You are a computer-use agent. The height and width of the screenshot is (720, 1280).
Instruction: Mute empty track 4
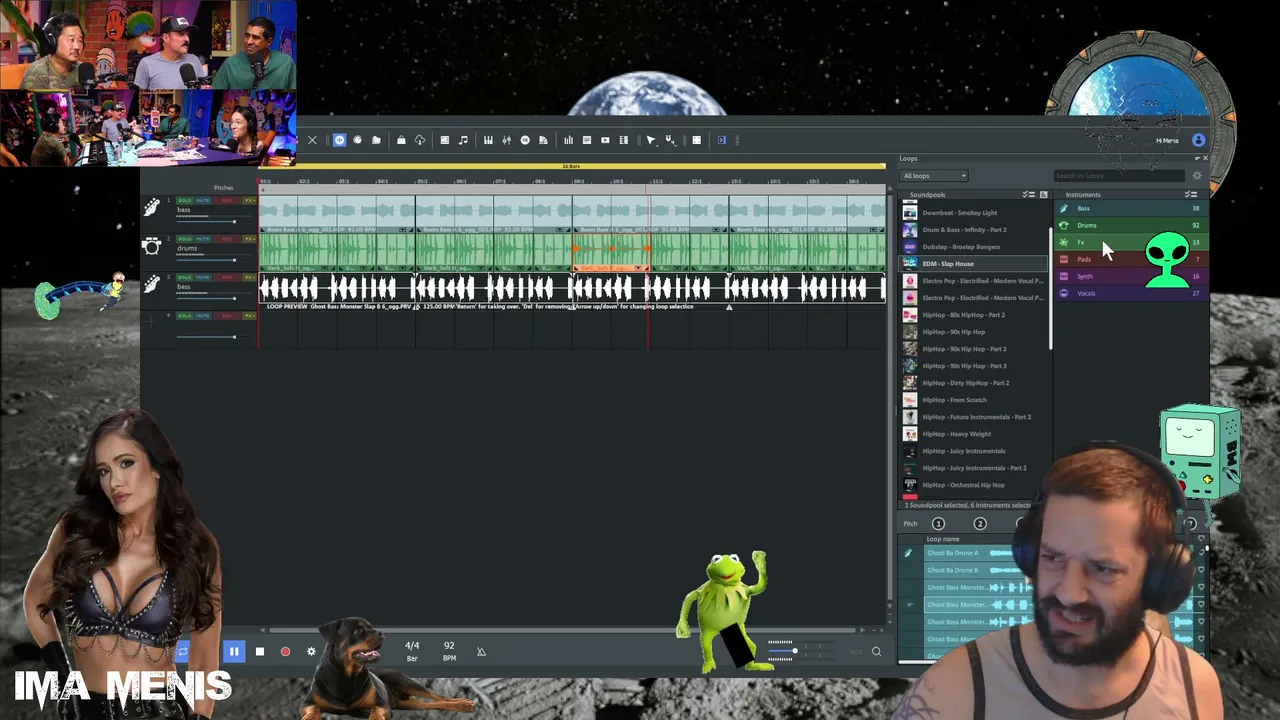click(x=203, y=316)
